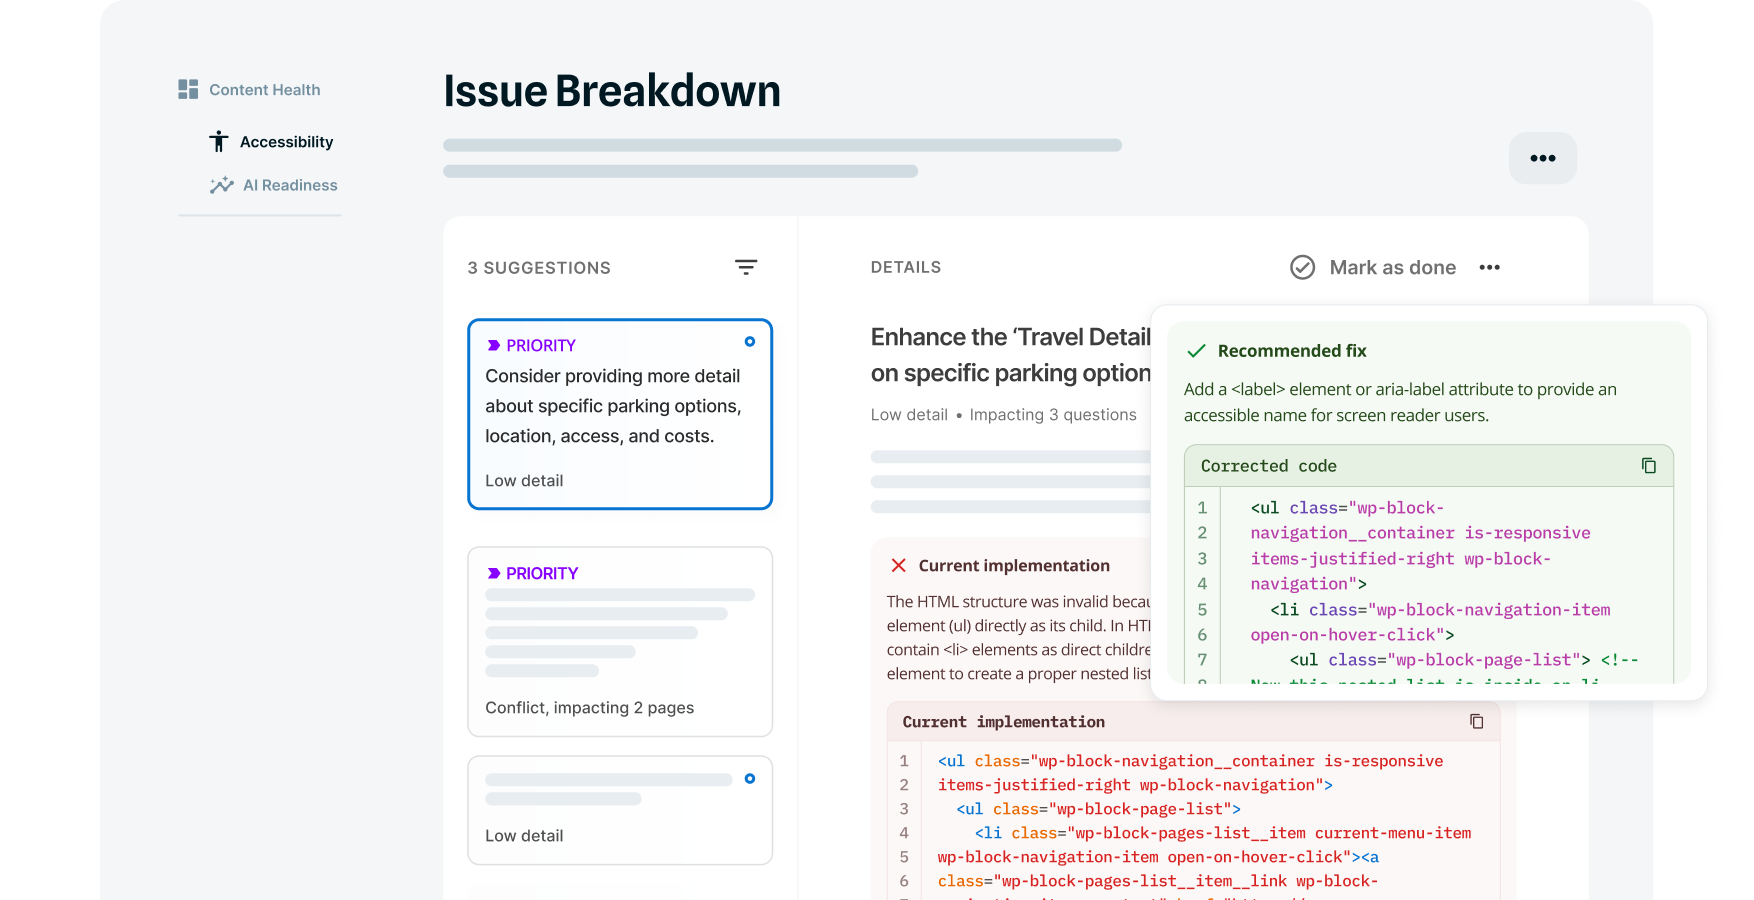Click Mark as done
The image size is (1754, 900).
(1373, 267)
